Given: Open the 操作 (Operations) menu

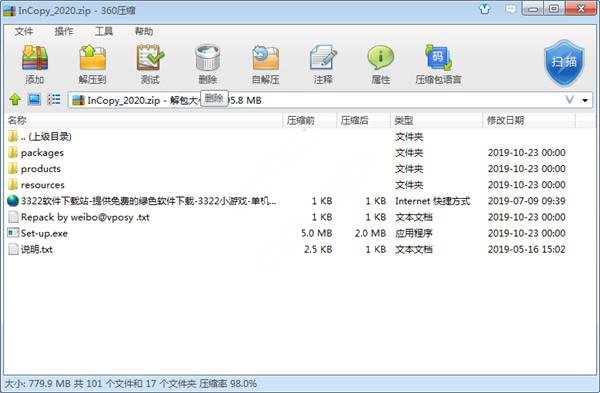Looking at the screenshot, I should pyautogui.click(x=64, y=31).
